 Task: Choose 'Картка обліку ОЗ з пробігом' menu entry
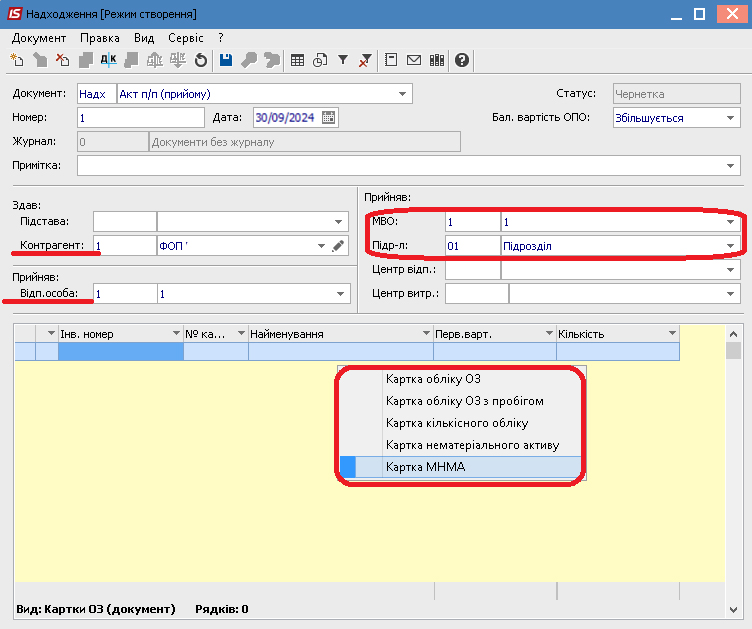click(x=464, y=401)
